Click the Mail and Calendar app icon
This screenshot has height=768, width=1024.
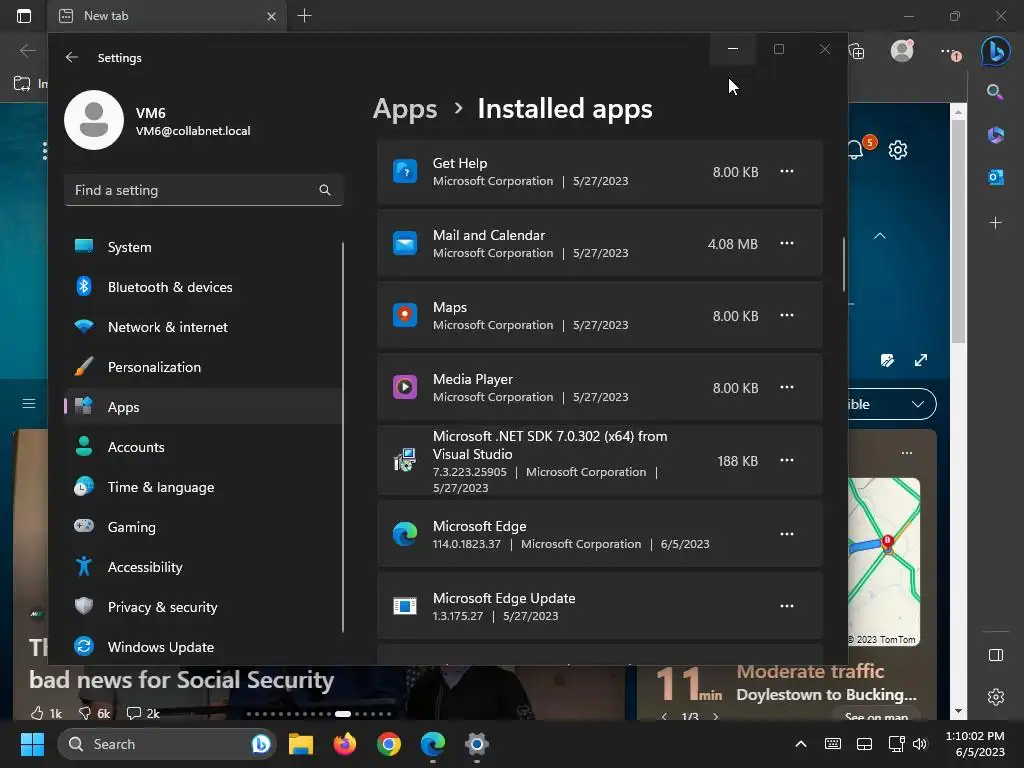(405, 244)
